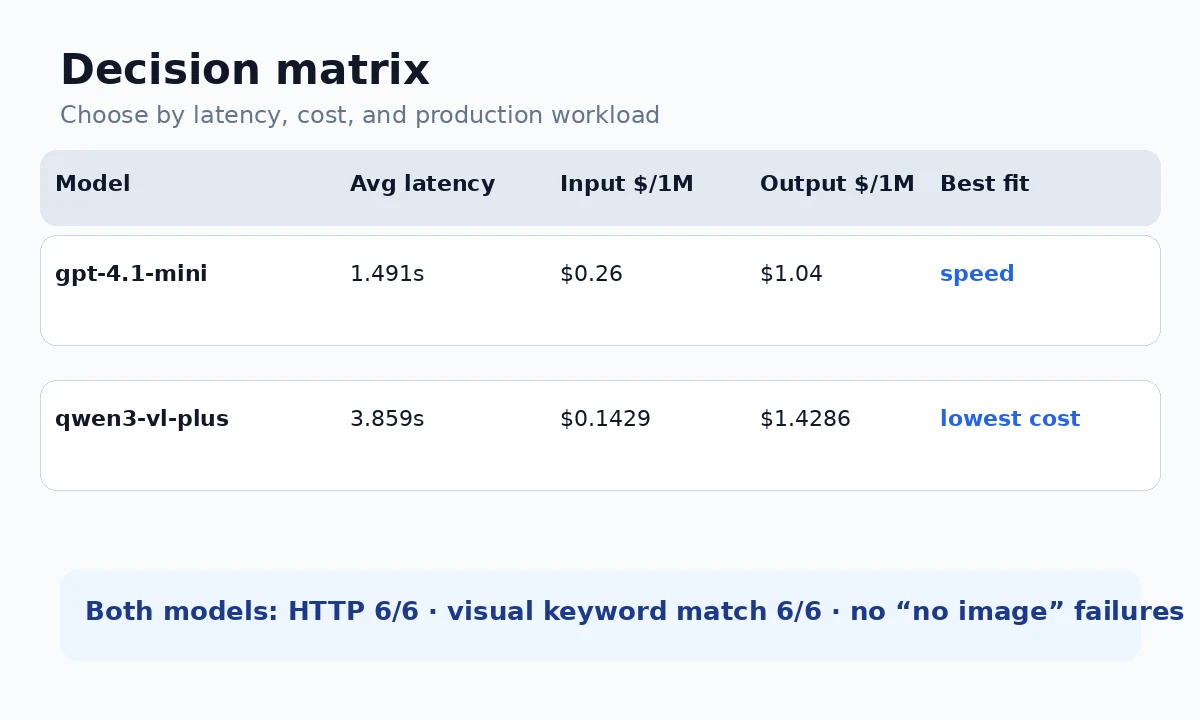
Task: Click the 3.859s latency value
Action: tap(387, 419)
